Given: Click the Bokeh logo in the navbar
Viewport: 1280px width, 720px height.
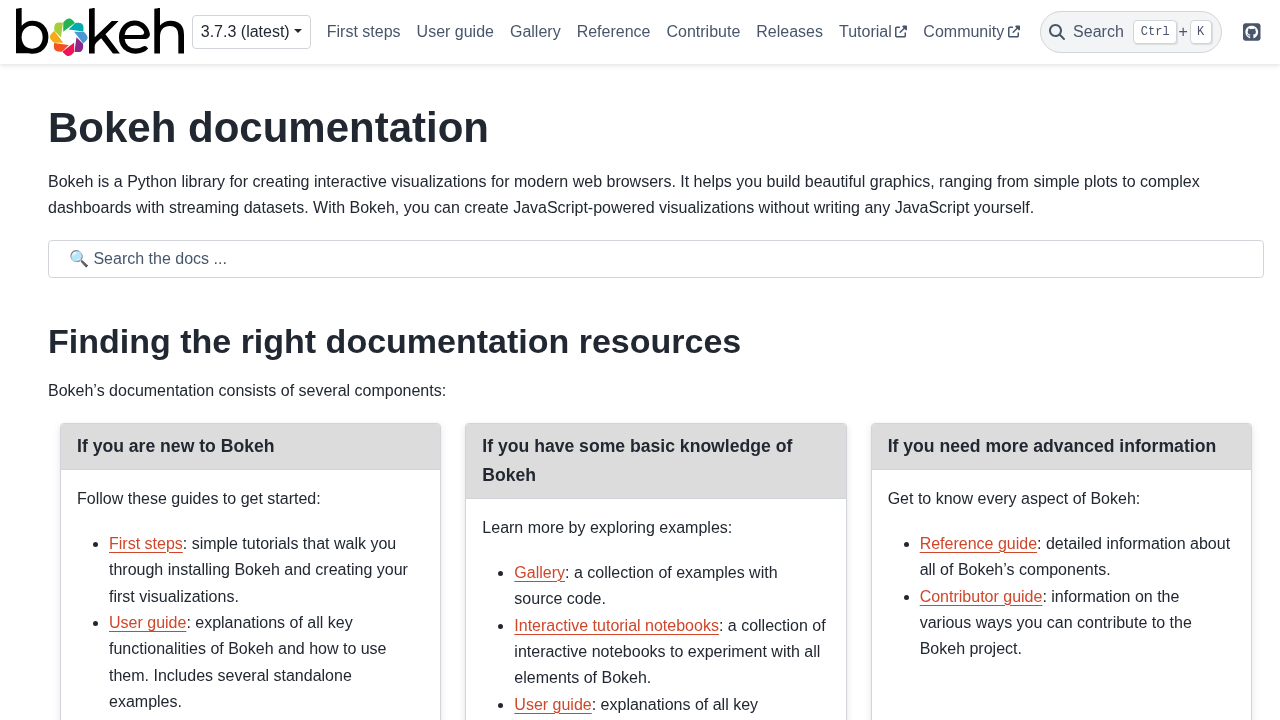Looking at the screenshot, I should click(100, 32).
